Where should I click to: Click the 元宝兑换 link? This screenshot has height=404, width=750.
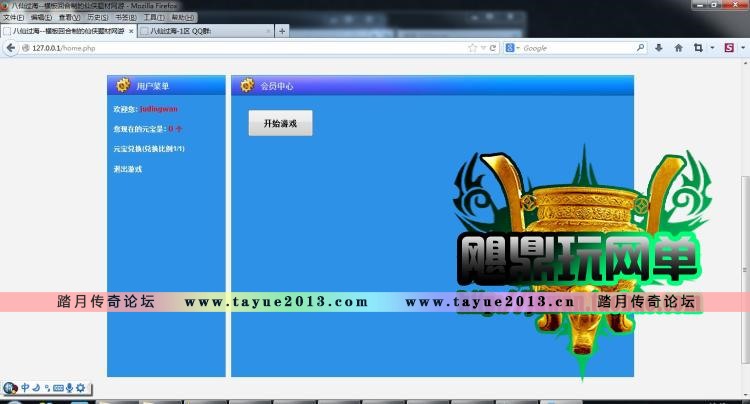coord(149,149)
